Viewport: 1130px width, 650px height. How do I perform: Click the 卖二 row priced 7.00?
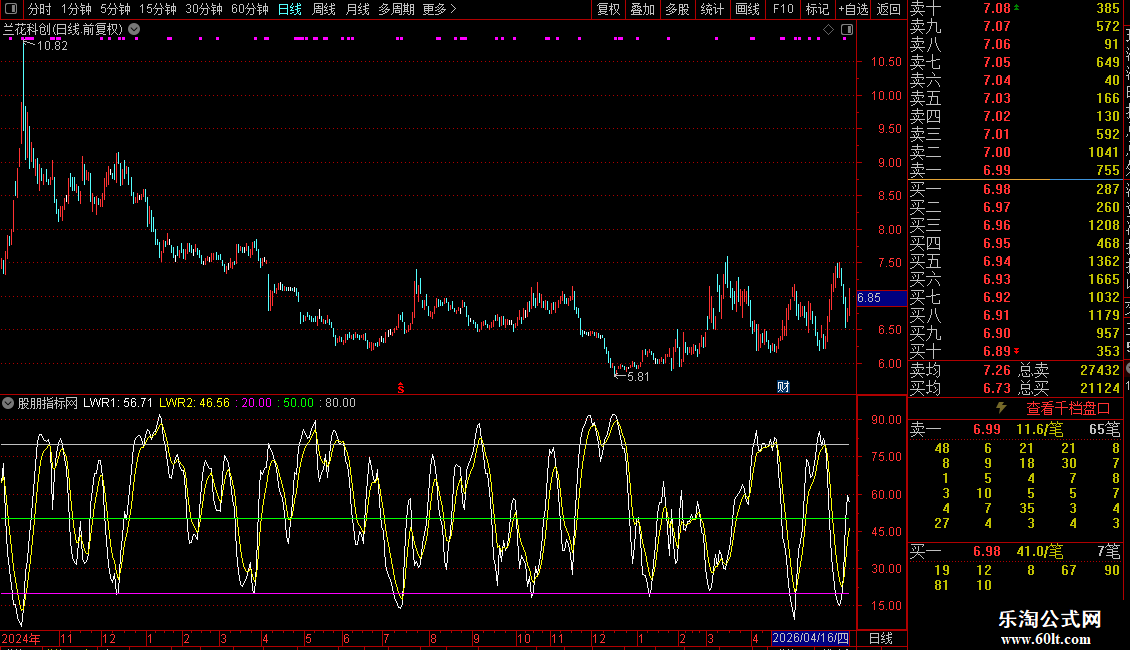click(1015, 152)
